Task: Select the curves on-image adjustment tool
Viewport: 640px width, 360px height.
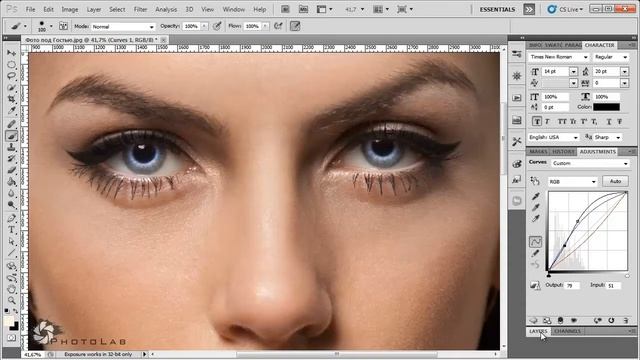Action: 535,181
